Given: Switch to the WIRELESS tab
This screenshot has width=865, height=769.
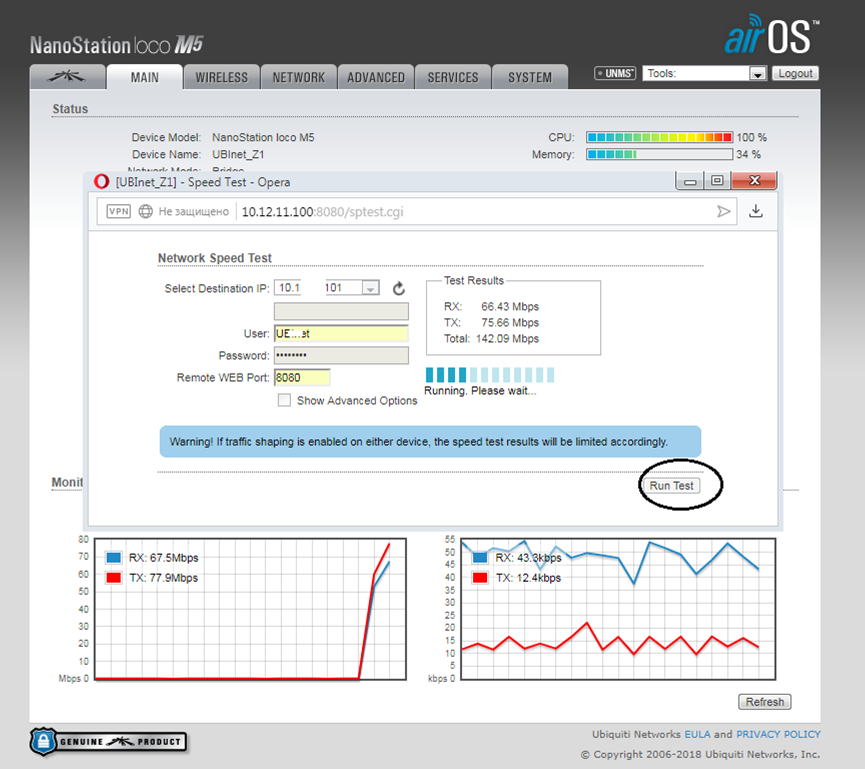Looking at the screenshot, I should tap(221, 77).
